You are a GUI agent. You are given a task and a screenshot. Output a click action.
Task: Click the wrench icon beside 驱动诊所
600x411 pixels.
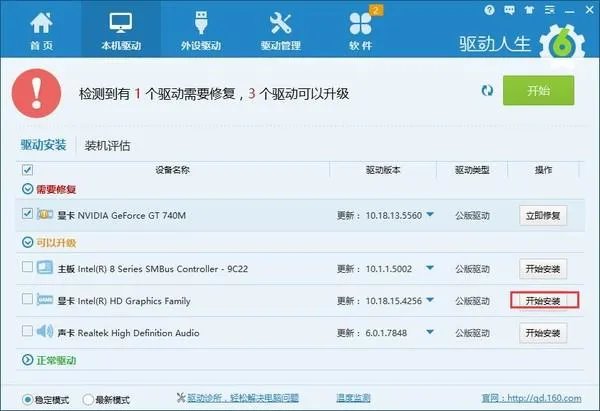(x=181, y=398)
